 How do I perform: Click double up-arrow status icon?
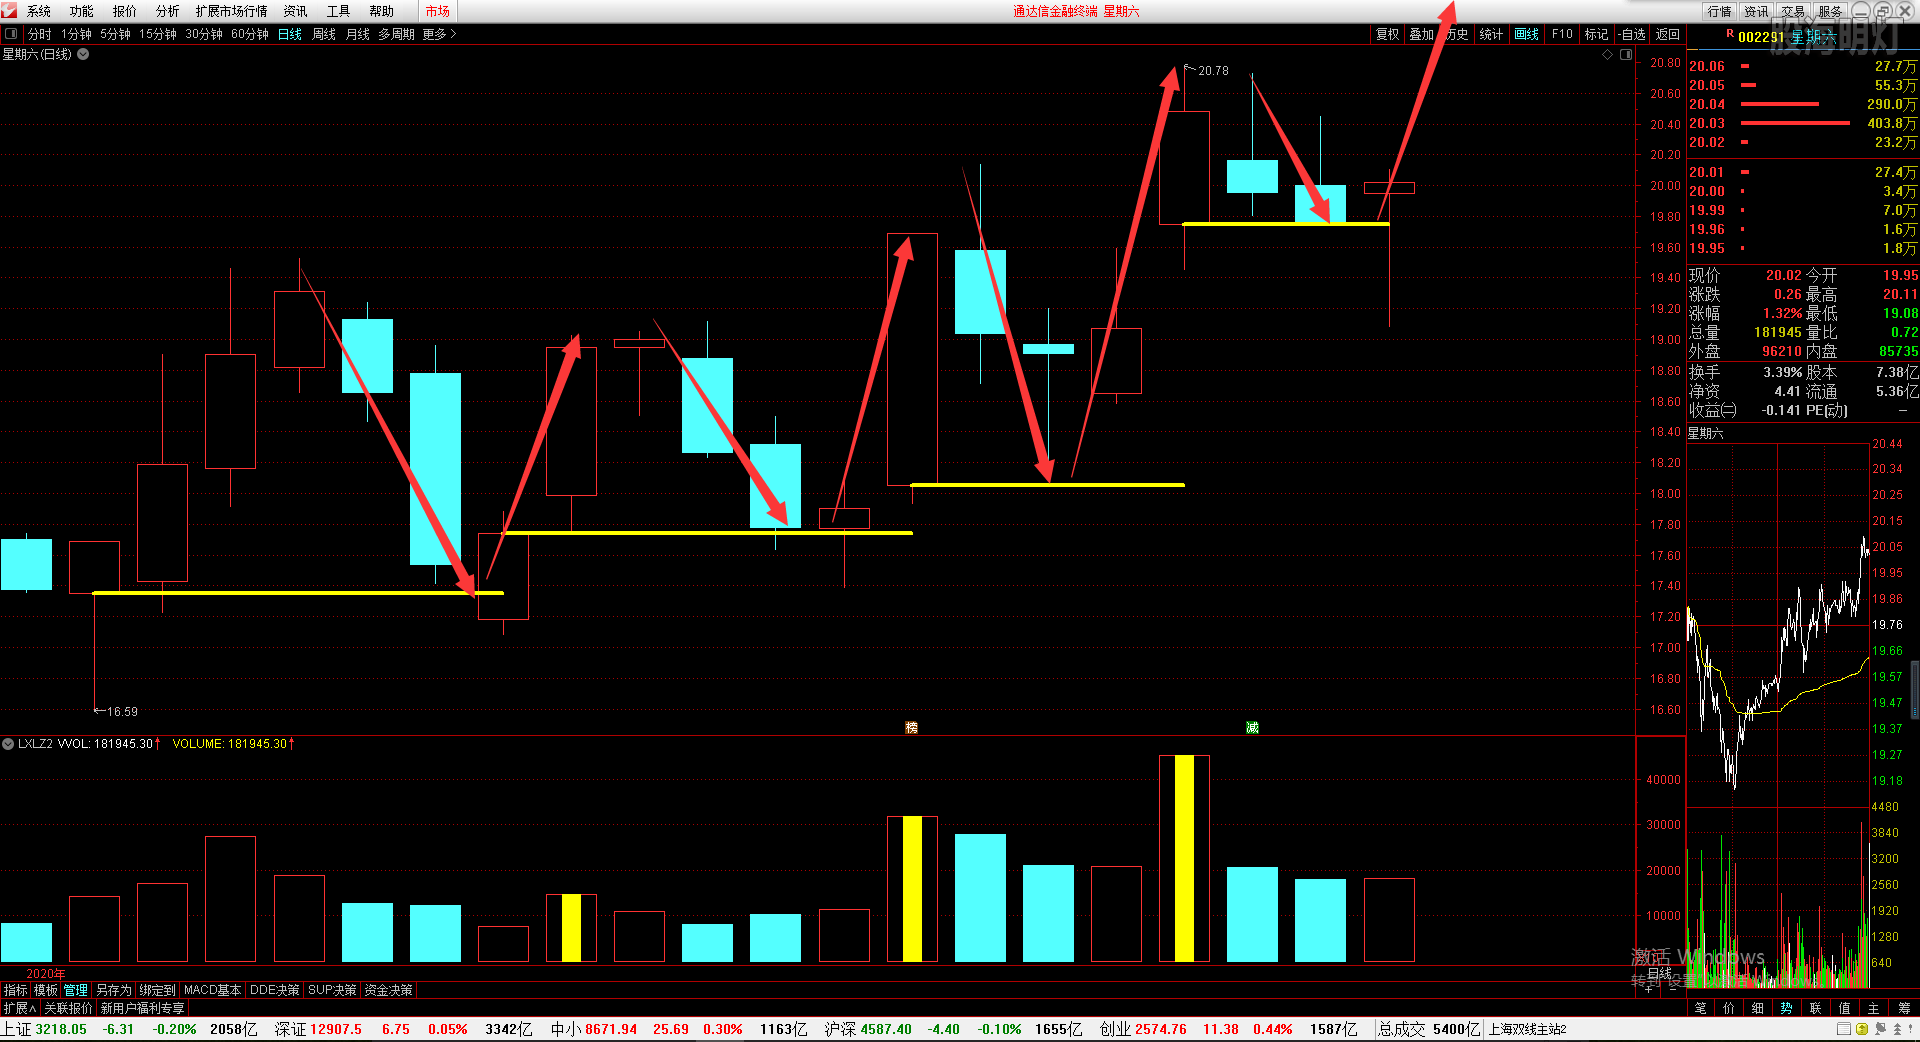(1897, 1029)
